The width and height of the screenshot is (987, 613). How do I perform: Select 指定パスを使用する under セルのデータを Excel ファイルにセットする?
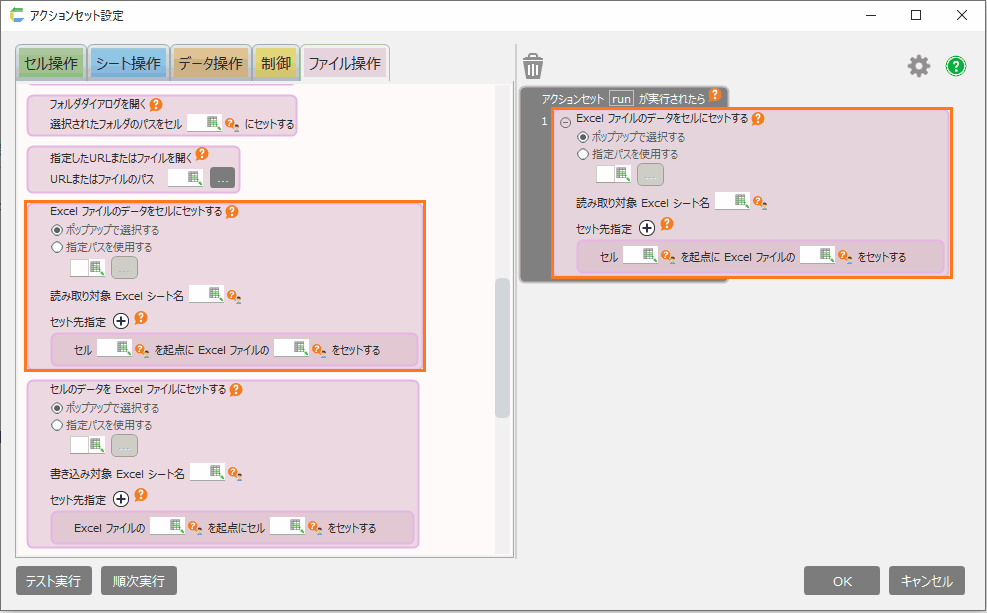pos(57,425)
